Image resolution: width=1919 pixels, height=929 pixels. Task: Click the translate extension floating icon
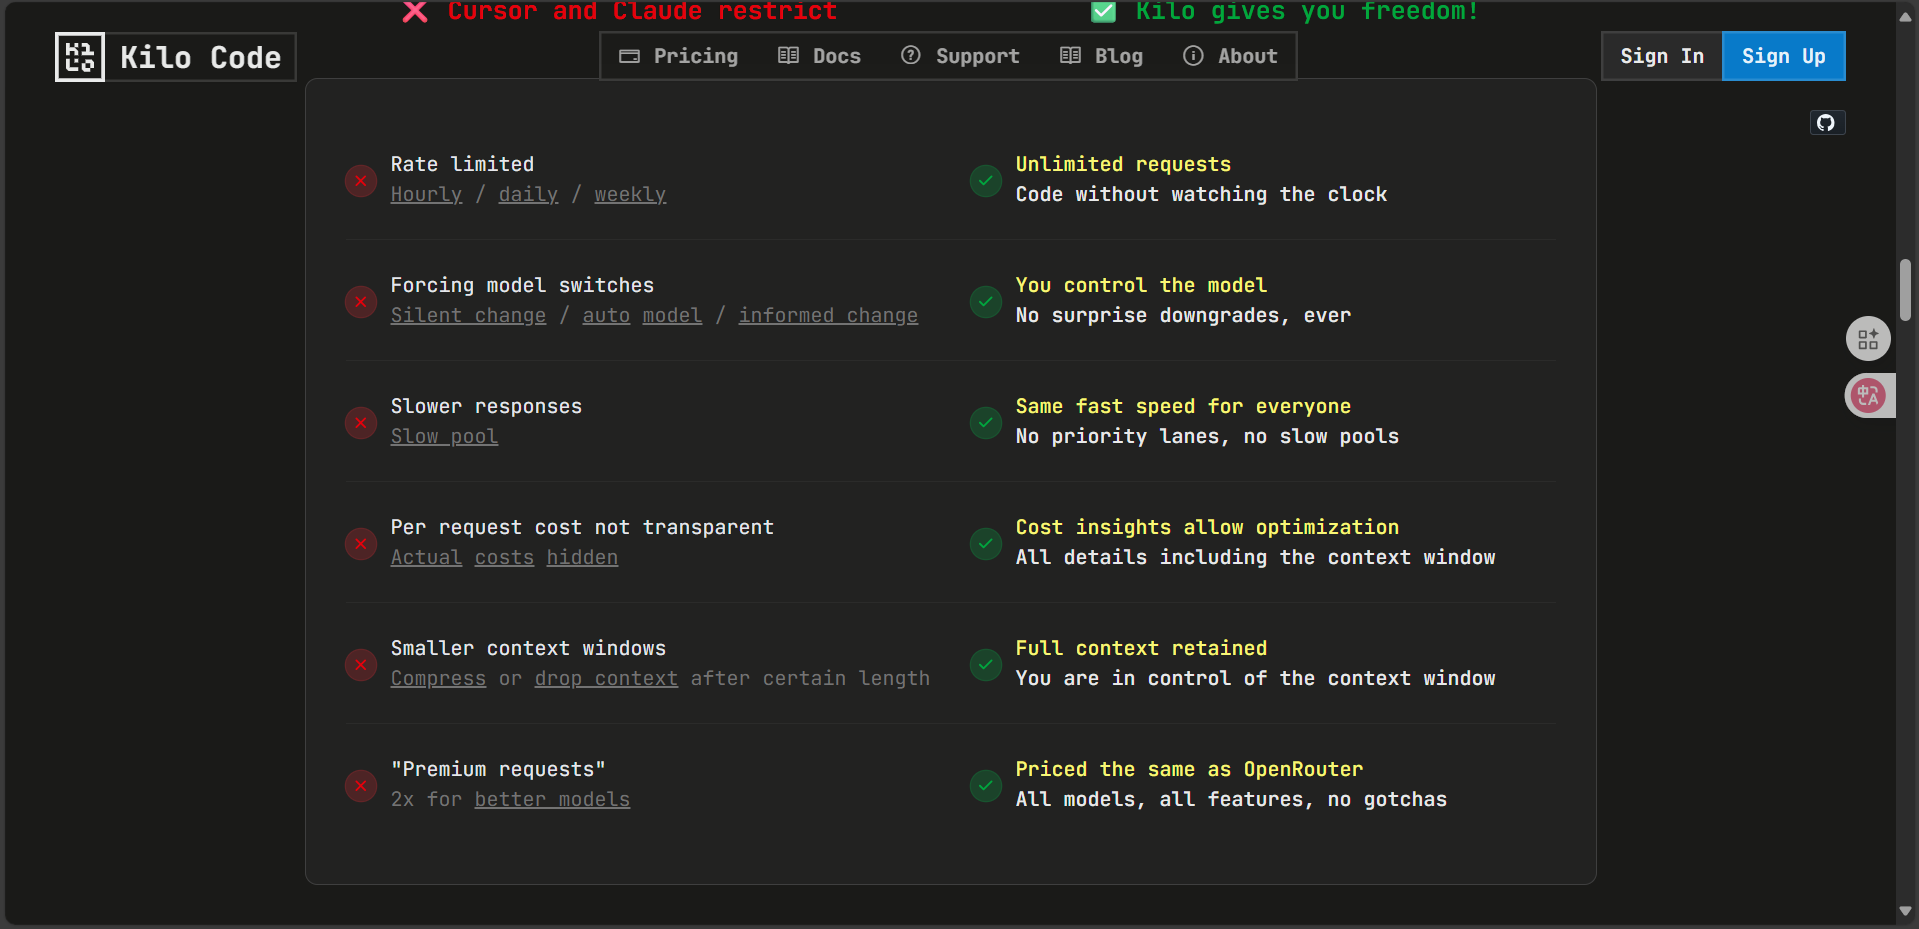click(1868, 396)
